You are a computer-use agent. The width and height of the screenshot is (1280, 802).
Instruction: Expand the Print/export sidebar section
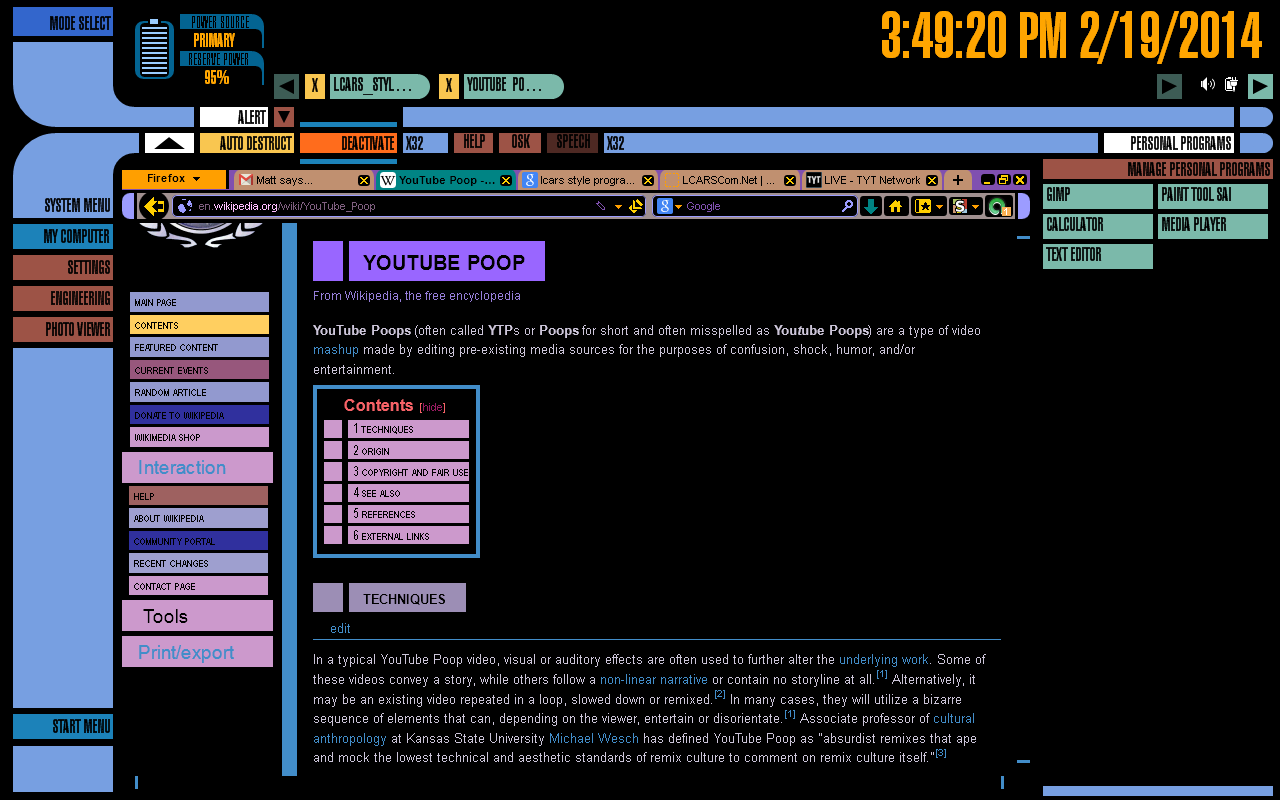[198, 652]
